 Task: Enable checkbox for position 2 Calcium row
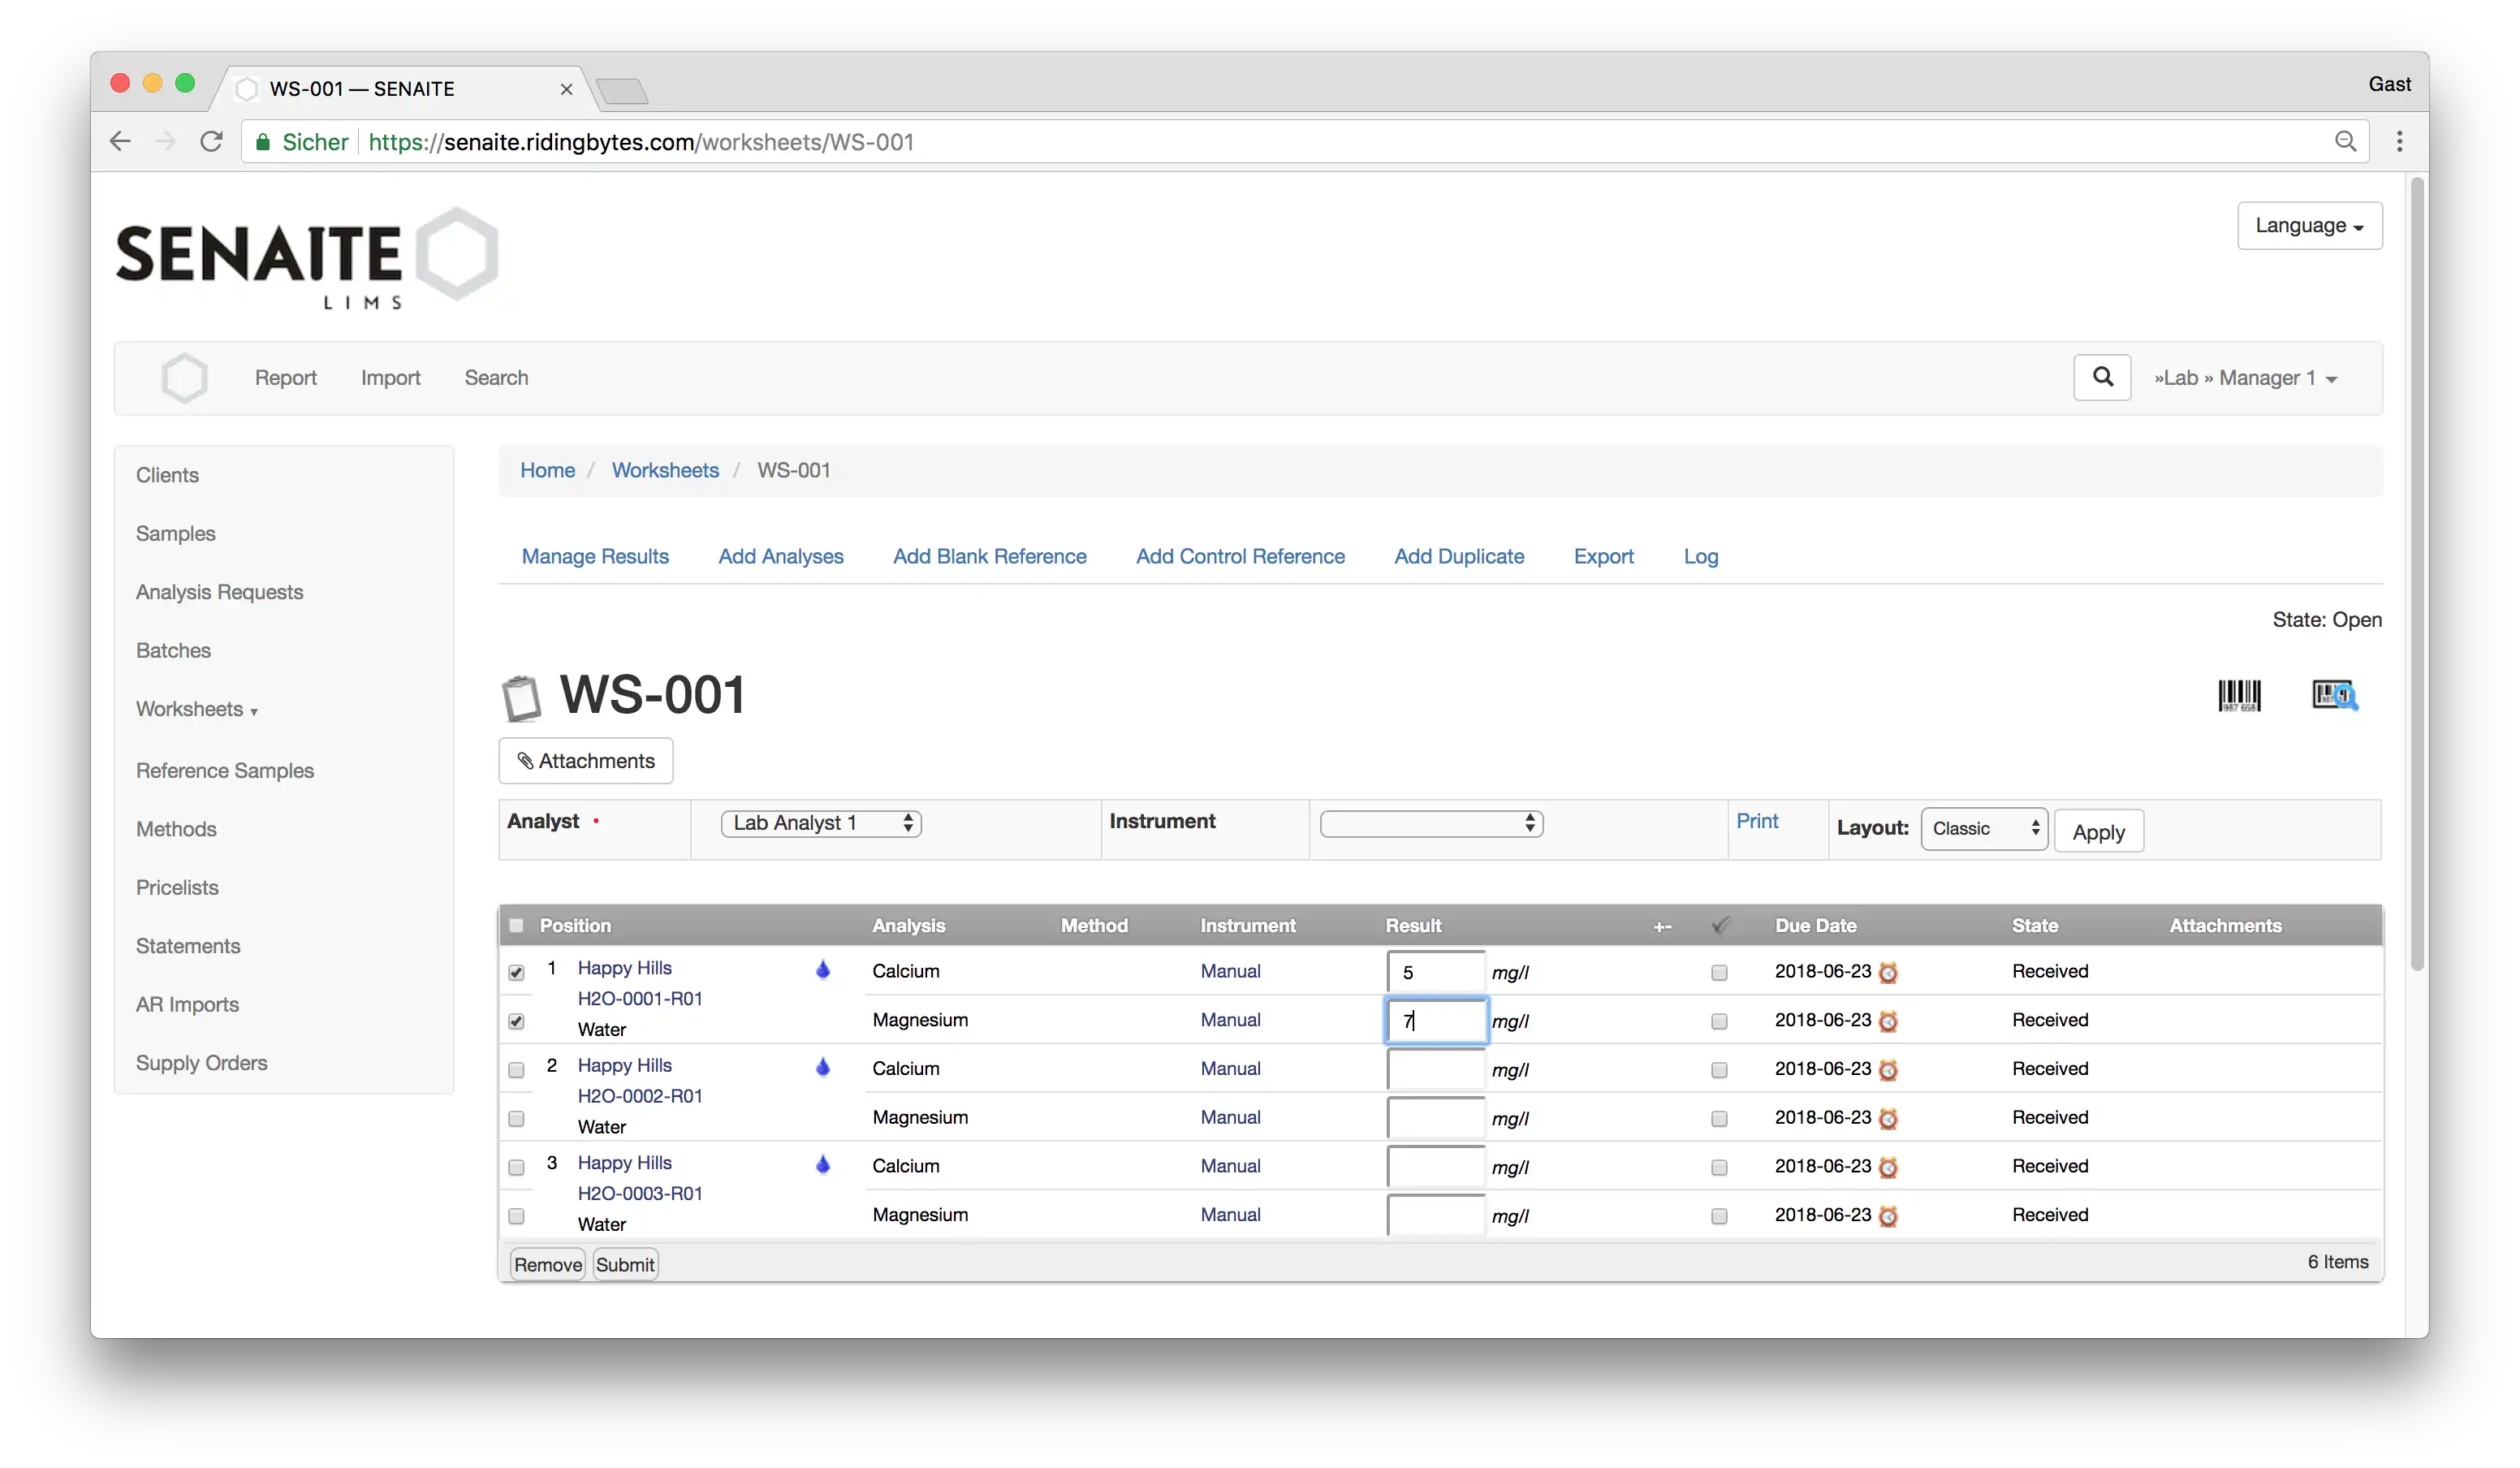[516, 1069]
